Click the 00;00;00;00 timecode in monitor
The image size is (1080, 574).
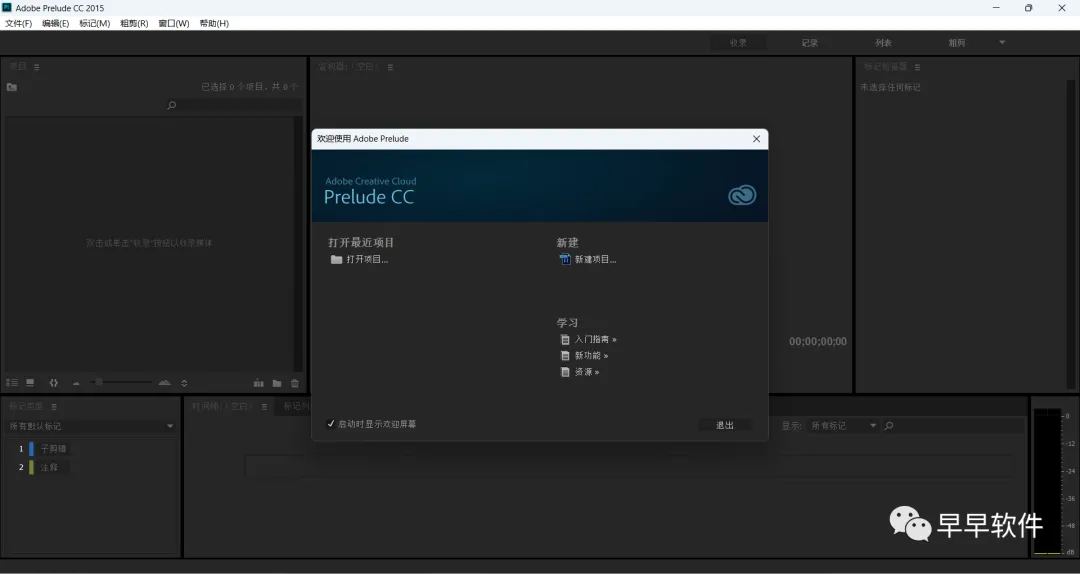click(x=818, y=342)
